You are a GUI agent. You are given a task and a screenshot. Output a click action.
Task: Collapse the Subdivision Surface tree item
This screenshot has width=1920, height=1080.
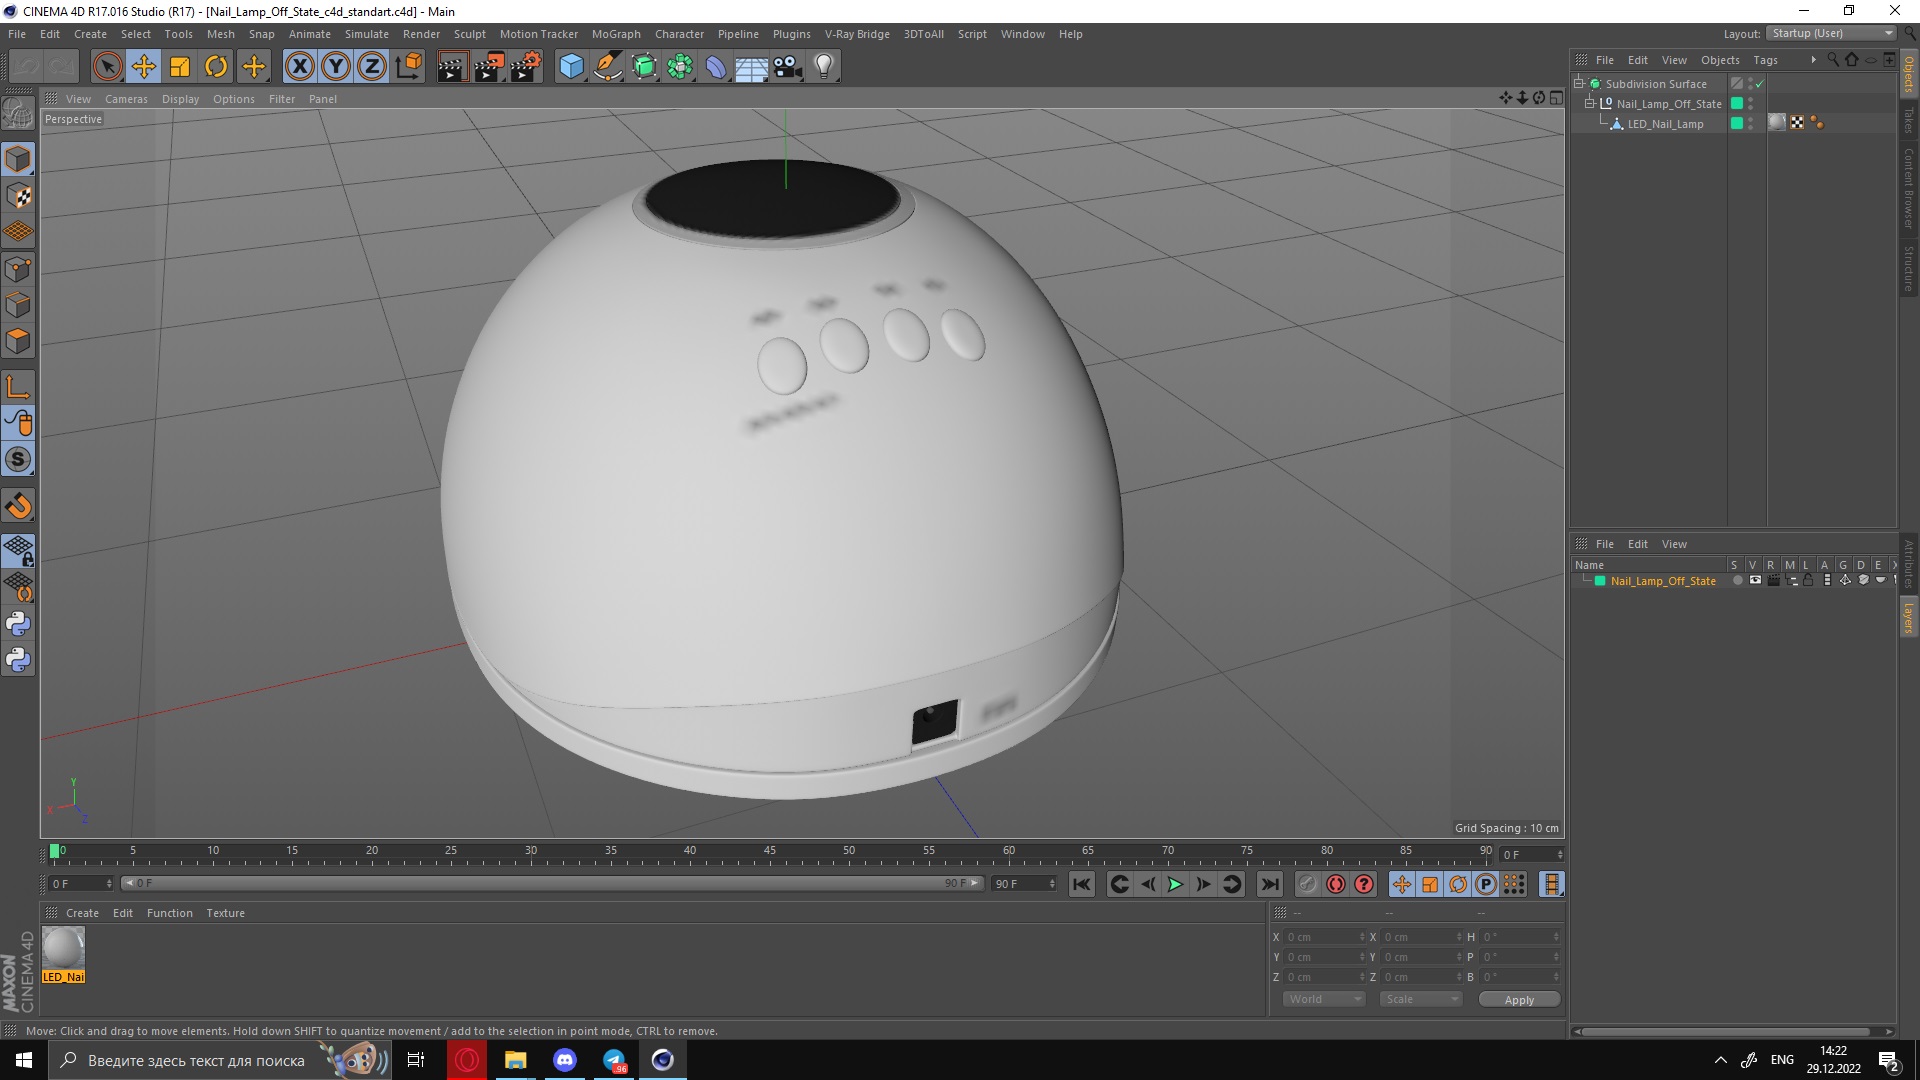click(1579, 83)
